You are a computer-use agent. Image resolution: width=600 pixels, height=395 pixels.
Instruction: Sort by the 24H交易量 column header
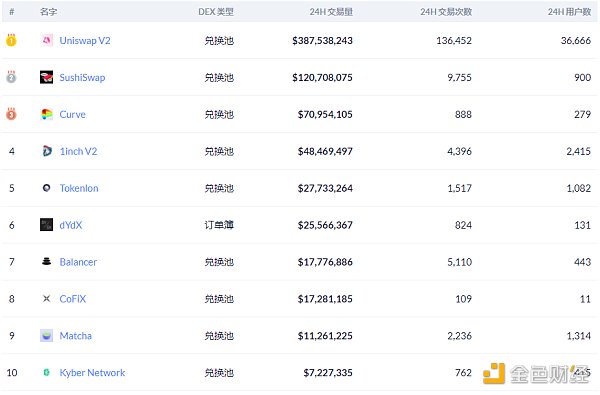tap(331, 12)
